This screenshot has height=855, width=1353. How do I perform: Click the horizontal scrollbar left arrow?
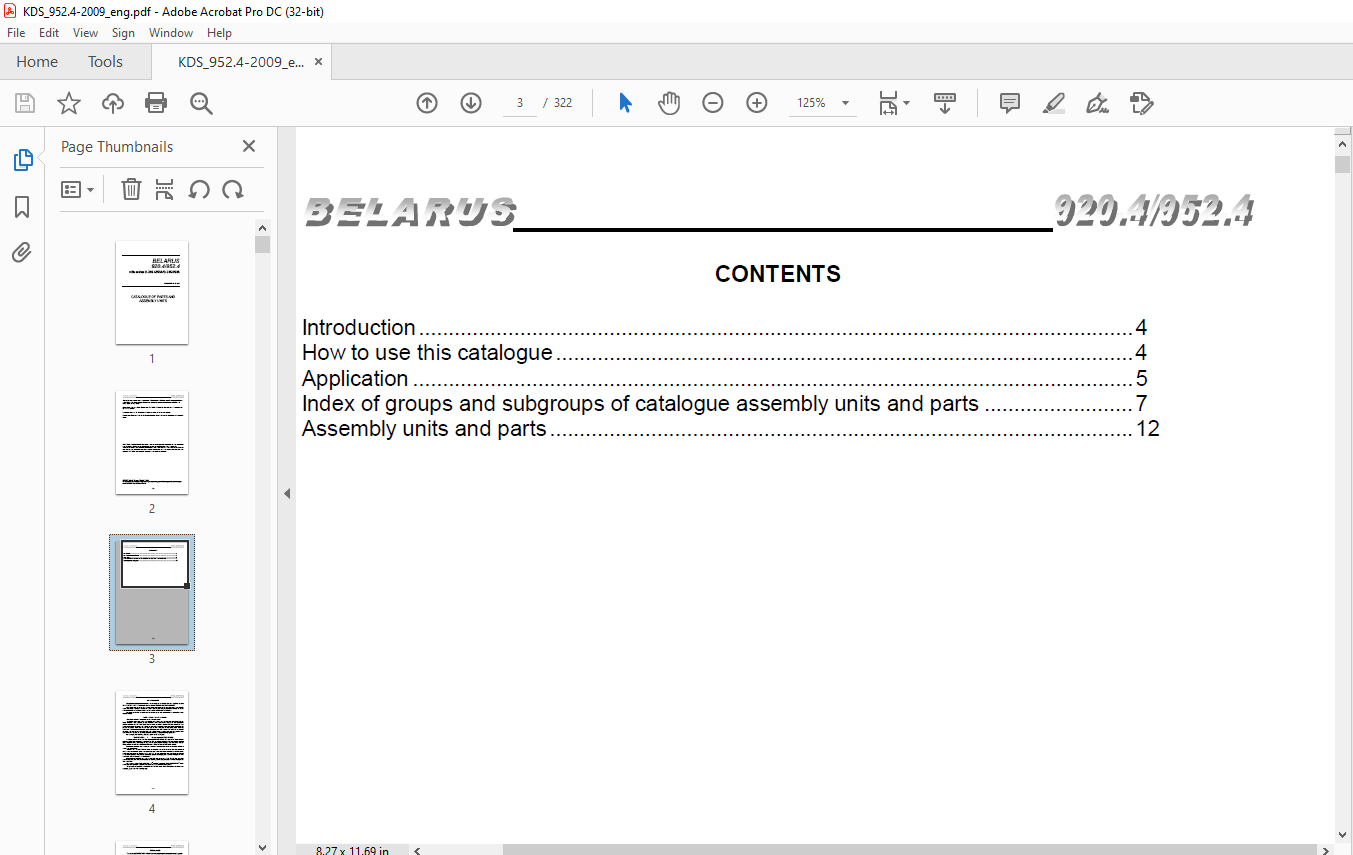point(417,850)
